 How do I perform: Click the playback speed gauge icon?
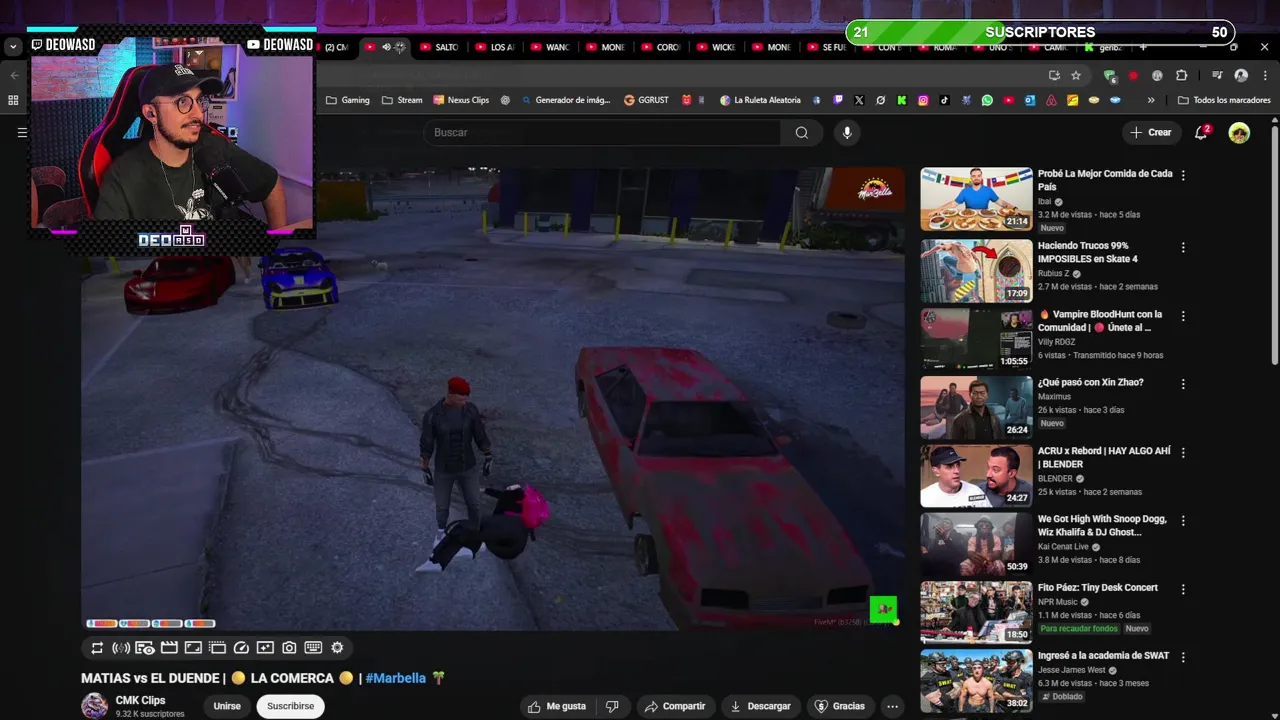click(241, 648)
